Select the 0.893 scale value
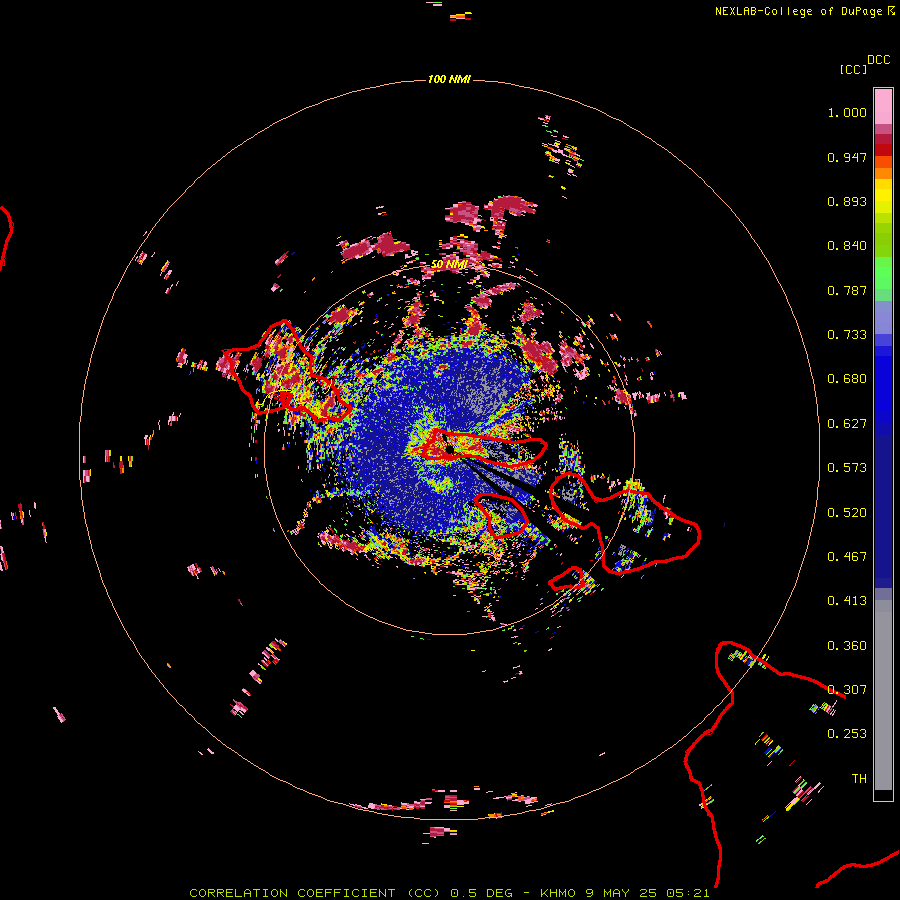The height and width of the screenshot is (900, 900). pyautogui.click(x=847, y=201)
